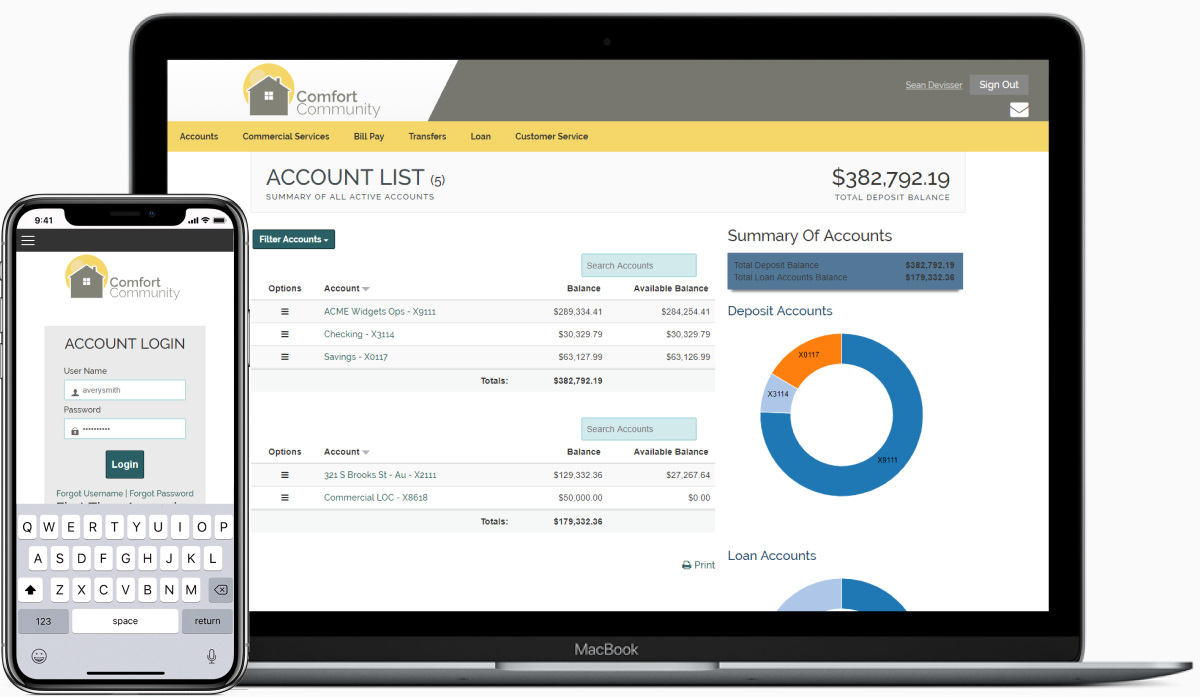
Task: Open Commercial LOC - X8618 account
Action: coord(376,498)
